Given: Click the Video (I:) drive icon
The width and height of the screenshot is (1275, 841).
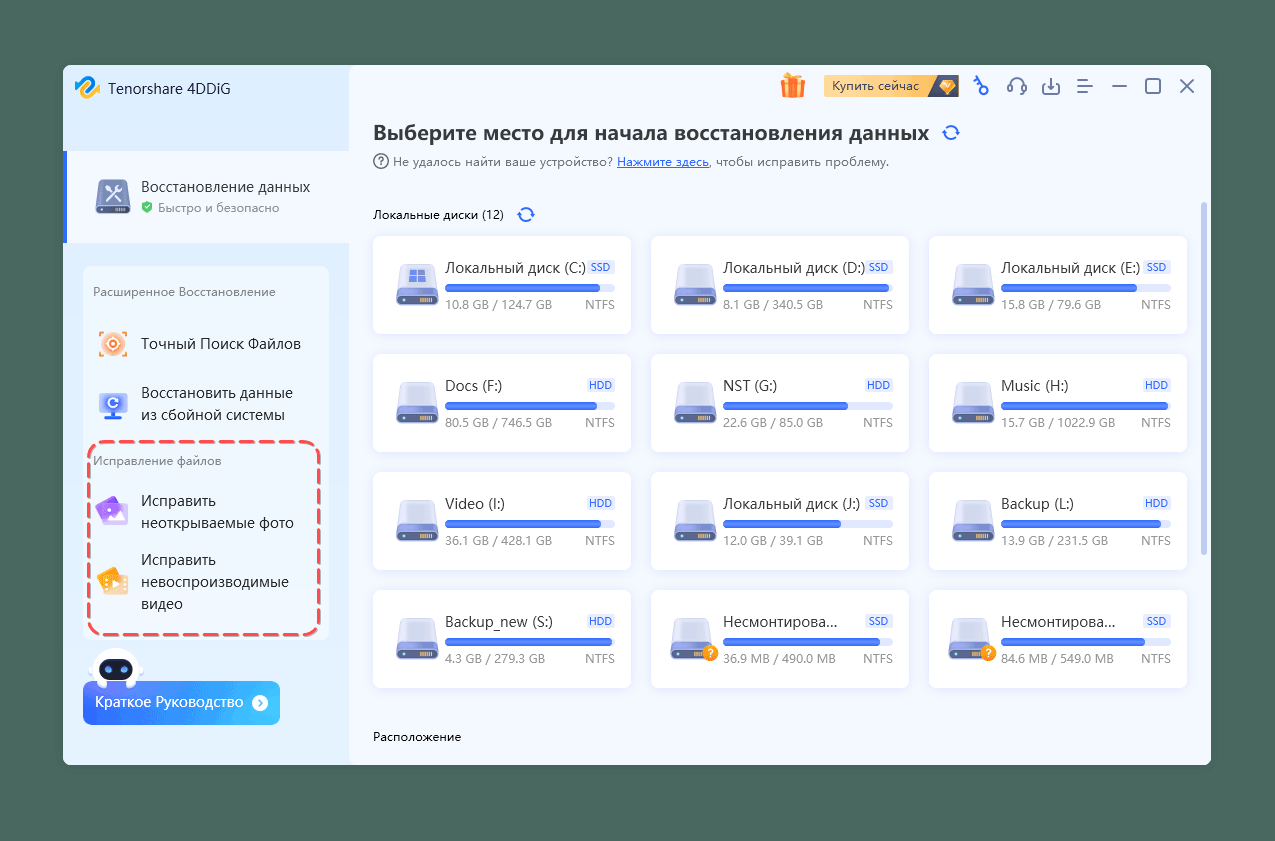Looking at the screenshot, I should coord(417,521).
